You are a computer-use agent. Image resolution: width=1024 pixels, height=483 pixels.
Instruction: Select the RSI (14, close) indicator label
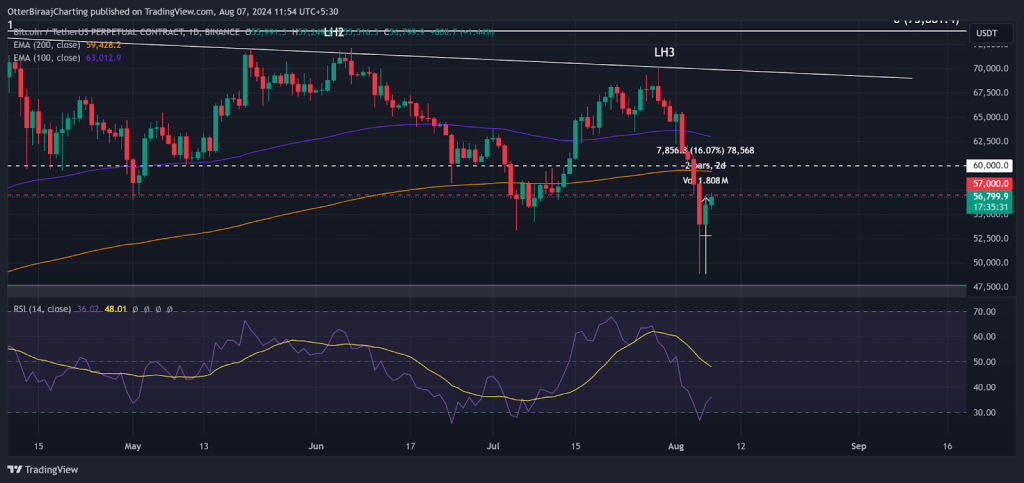(41, 309)
